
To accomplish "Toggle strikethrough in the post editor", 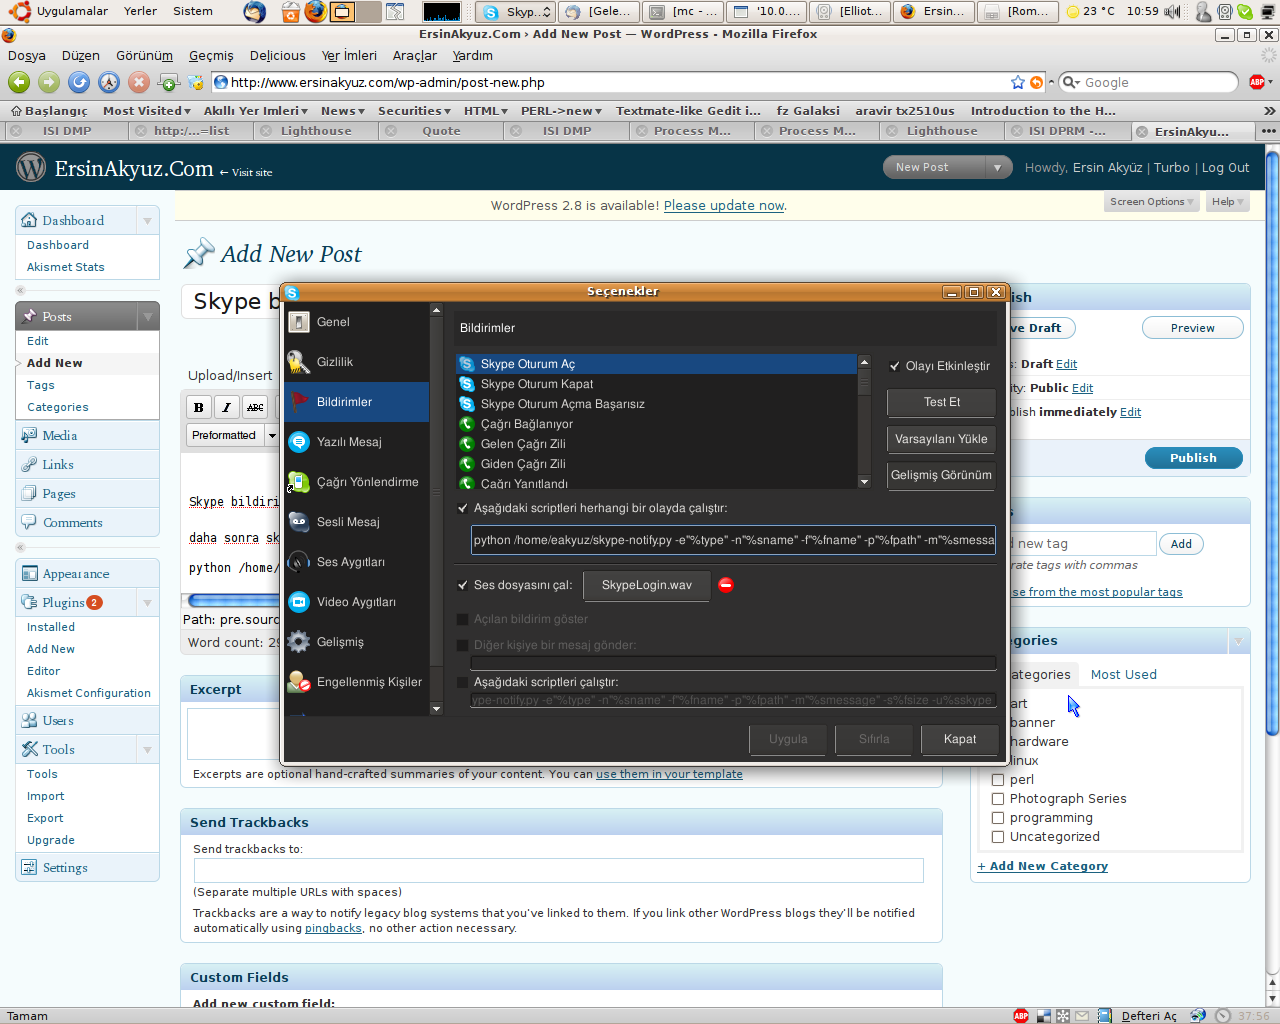I will click(255, 407).
